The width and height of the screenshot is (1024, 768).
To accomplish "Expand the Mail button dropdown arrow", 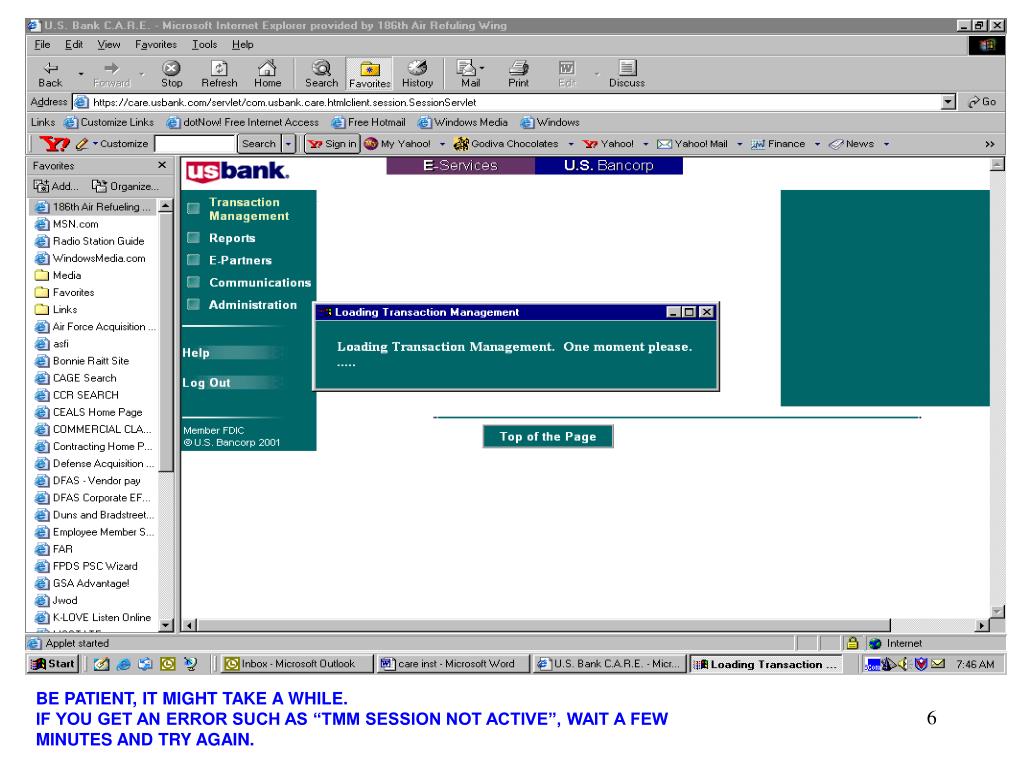I will [482, 67].
